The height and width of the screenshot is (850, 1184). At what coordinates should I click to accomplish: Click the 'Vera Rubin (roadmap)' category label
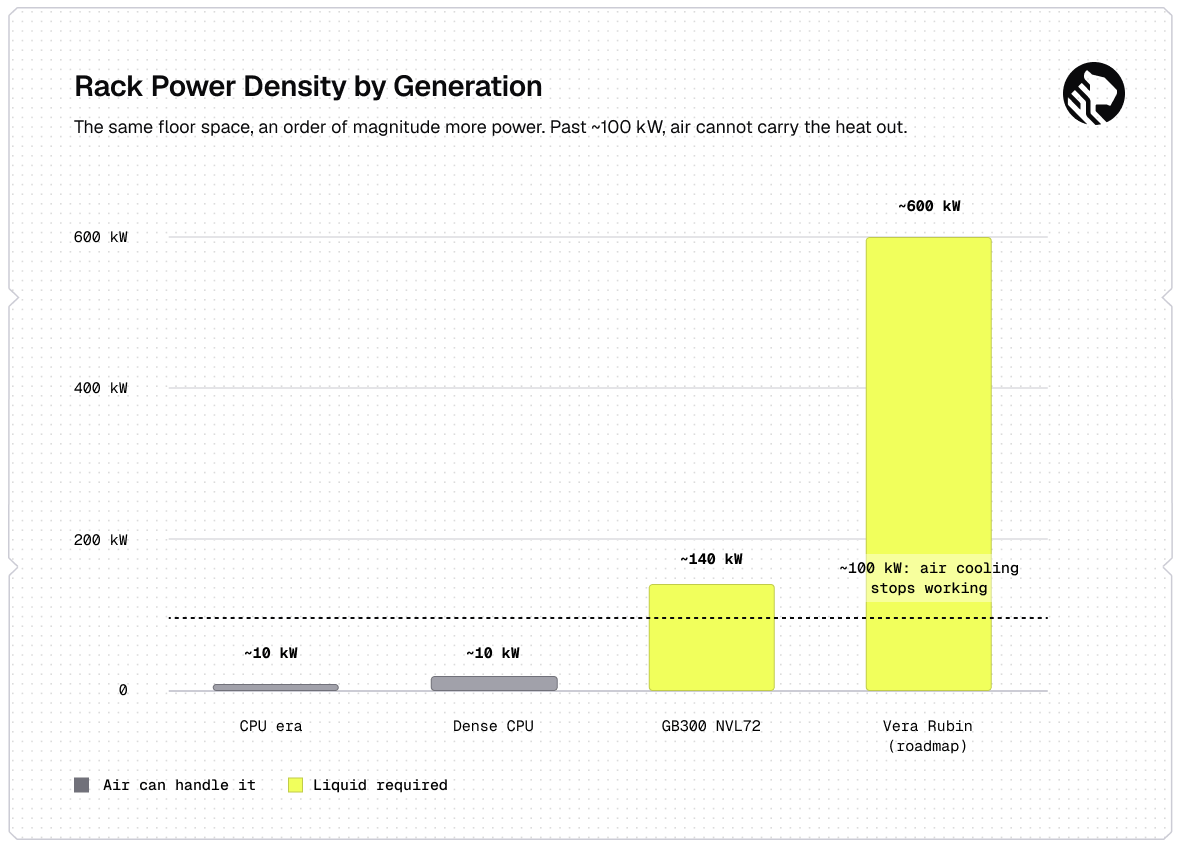(x=928, y=736)
